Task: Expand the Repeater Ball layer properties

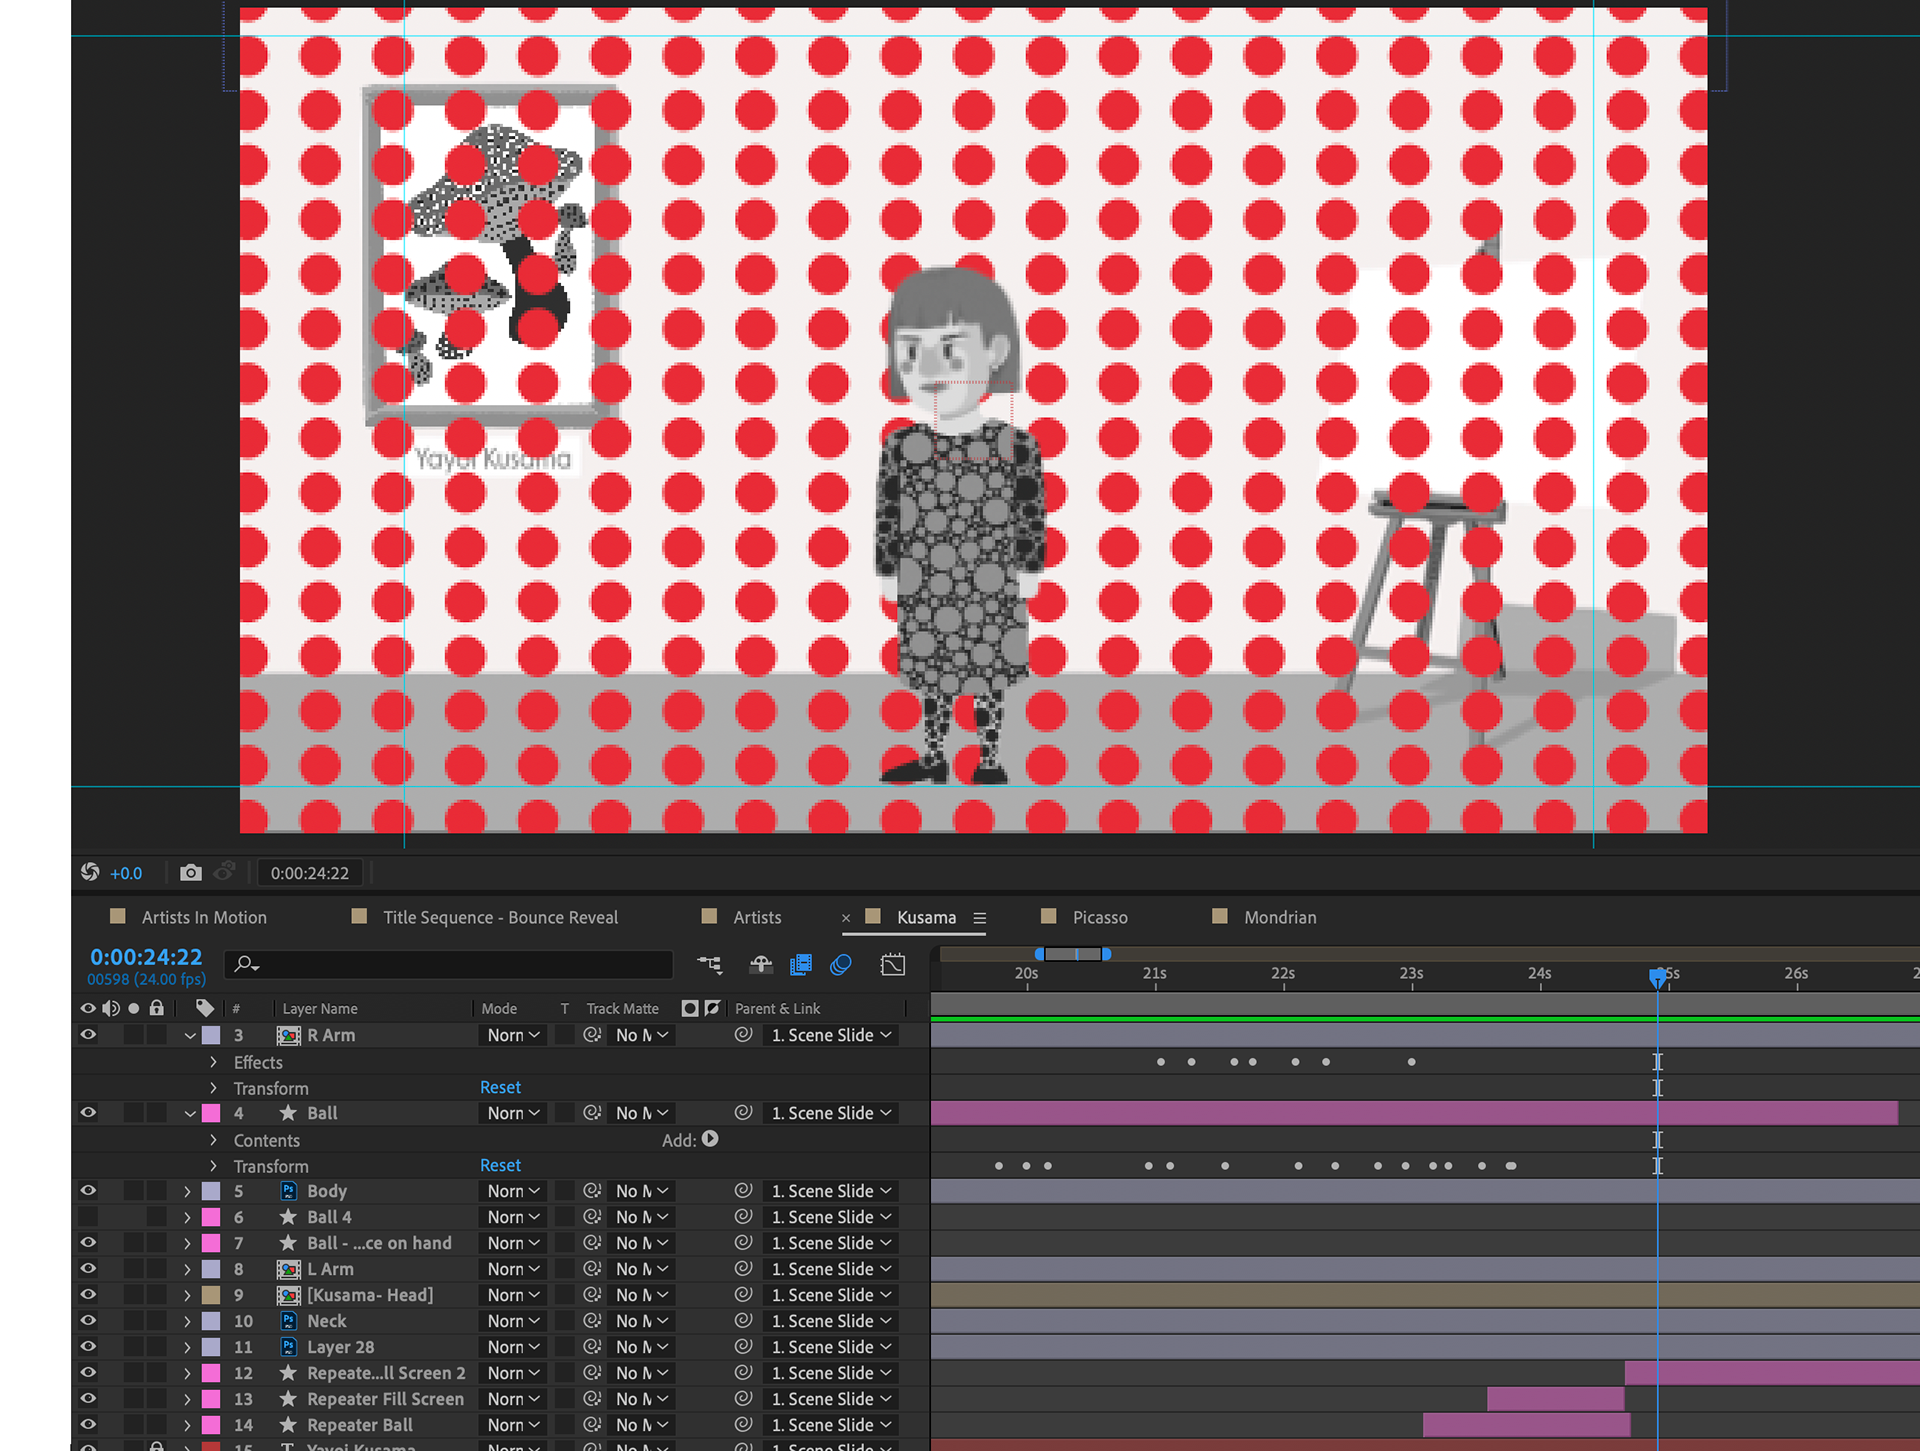Action: [187, 1425]
